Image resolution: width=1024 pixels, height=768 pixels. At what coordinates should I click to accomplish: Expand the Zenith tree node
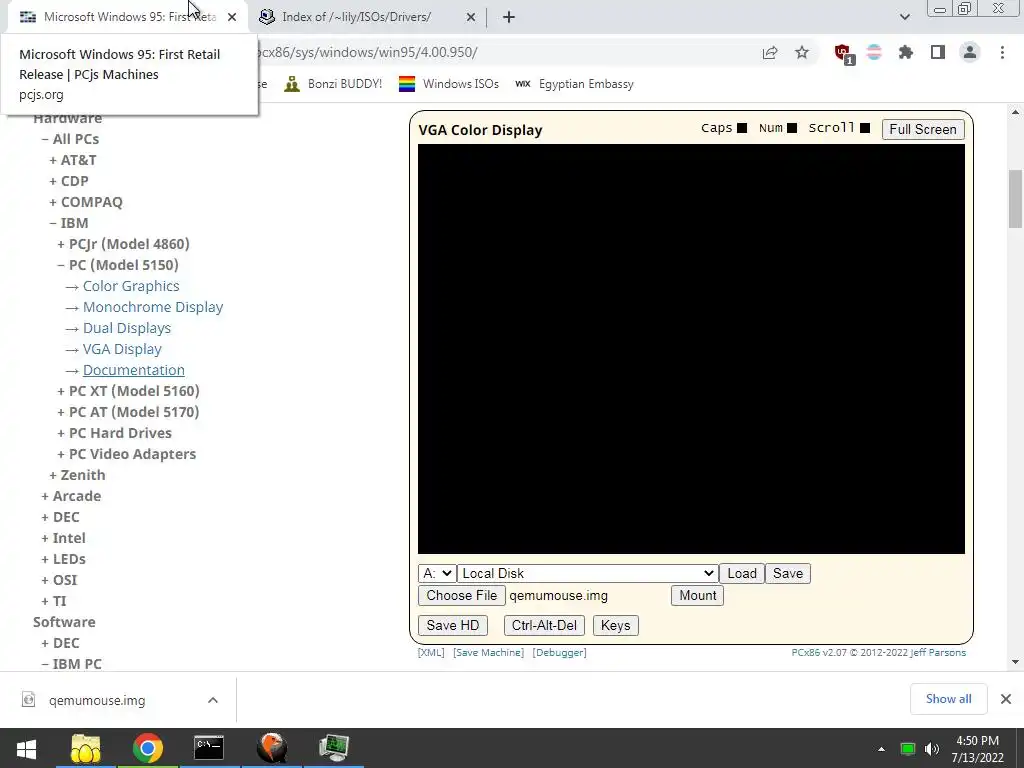[77, 475]
